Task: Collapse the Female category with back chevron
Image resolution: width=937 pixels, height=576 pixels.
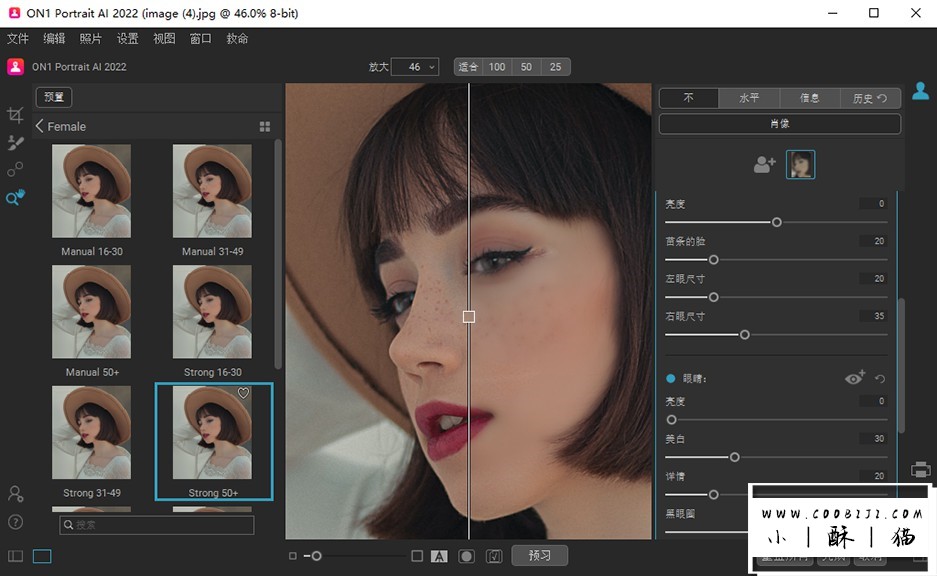Action: click(x=38, y=126)
